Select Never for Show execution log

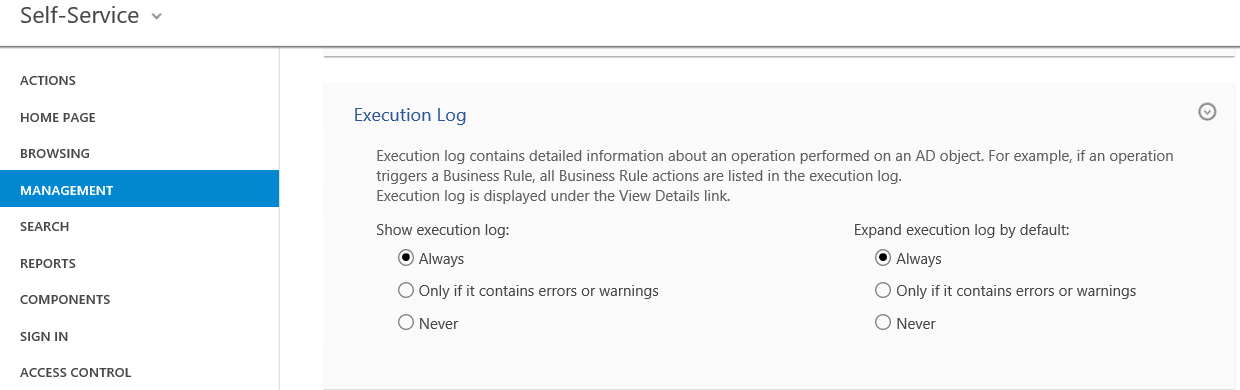click(406, 323)
